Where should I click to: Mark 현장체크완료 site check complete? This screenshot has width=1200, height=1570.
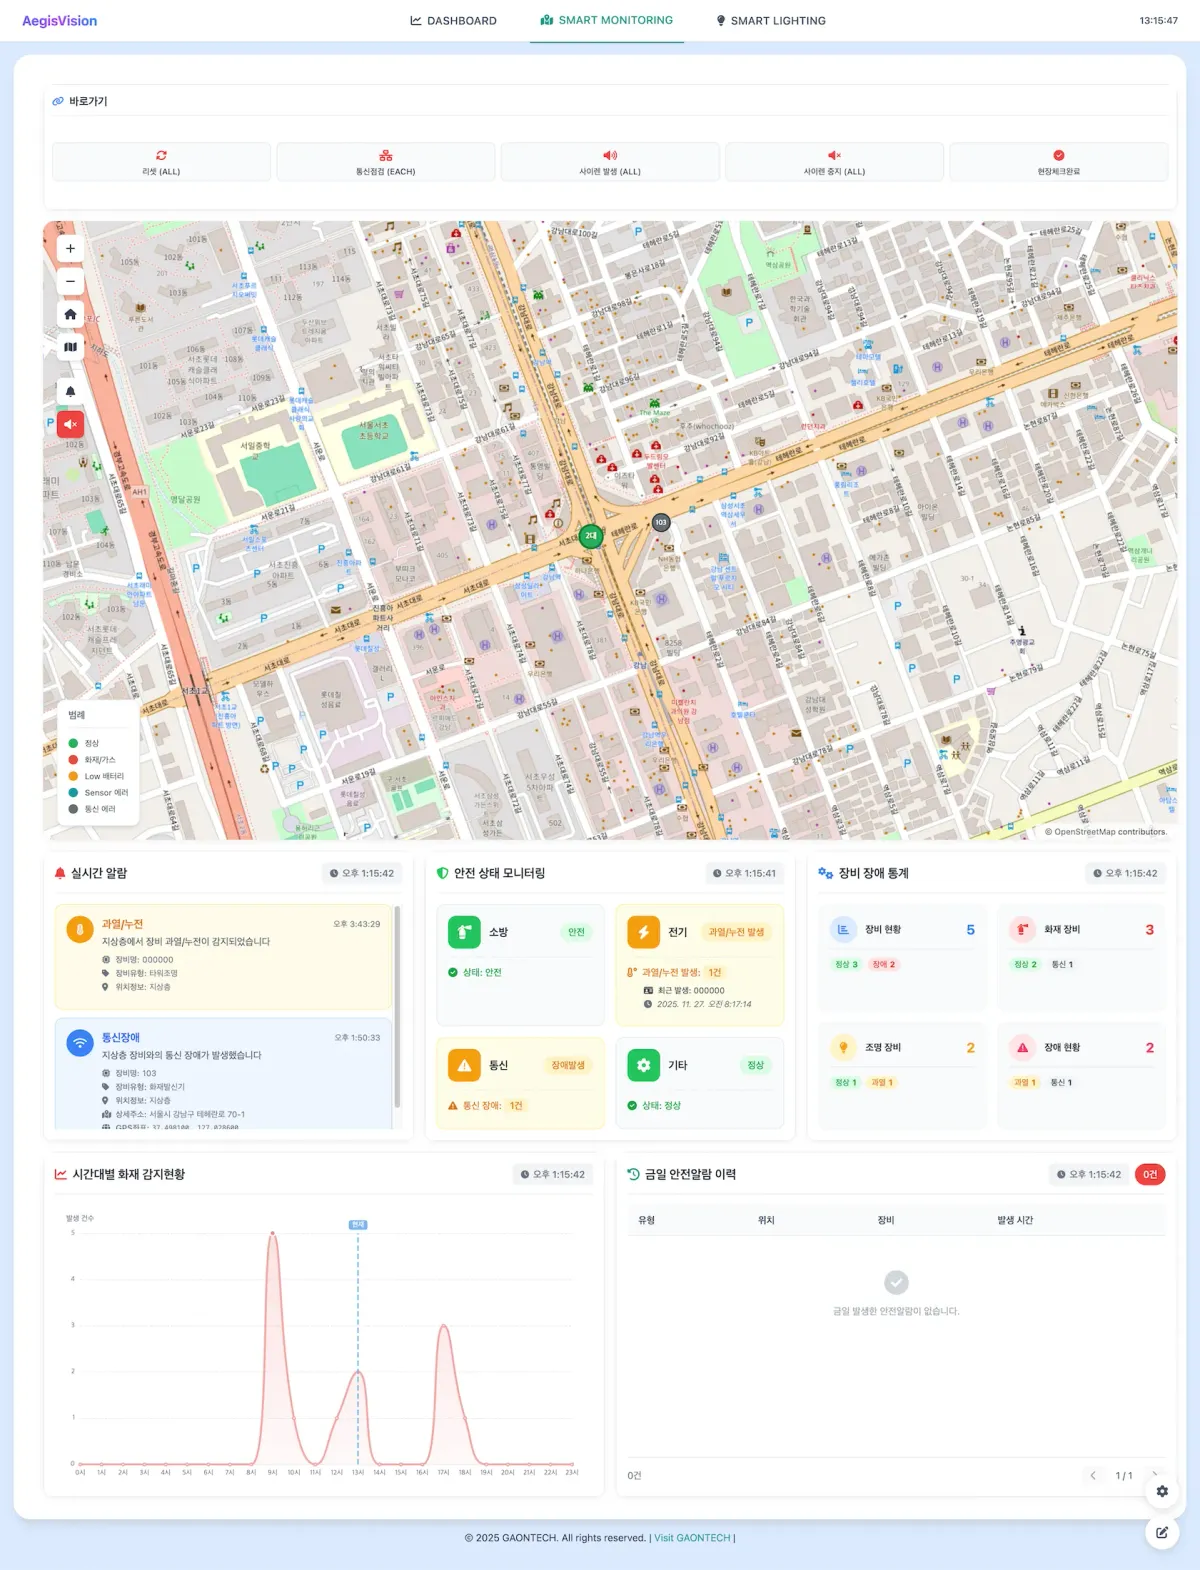[x=1058, y=162]
